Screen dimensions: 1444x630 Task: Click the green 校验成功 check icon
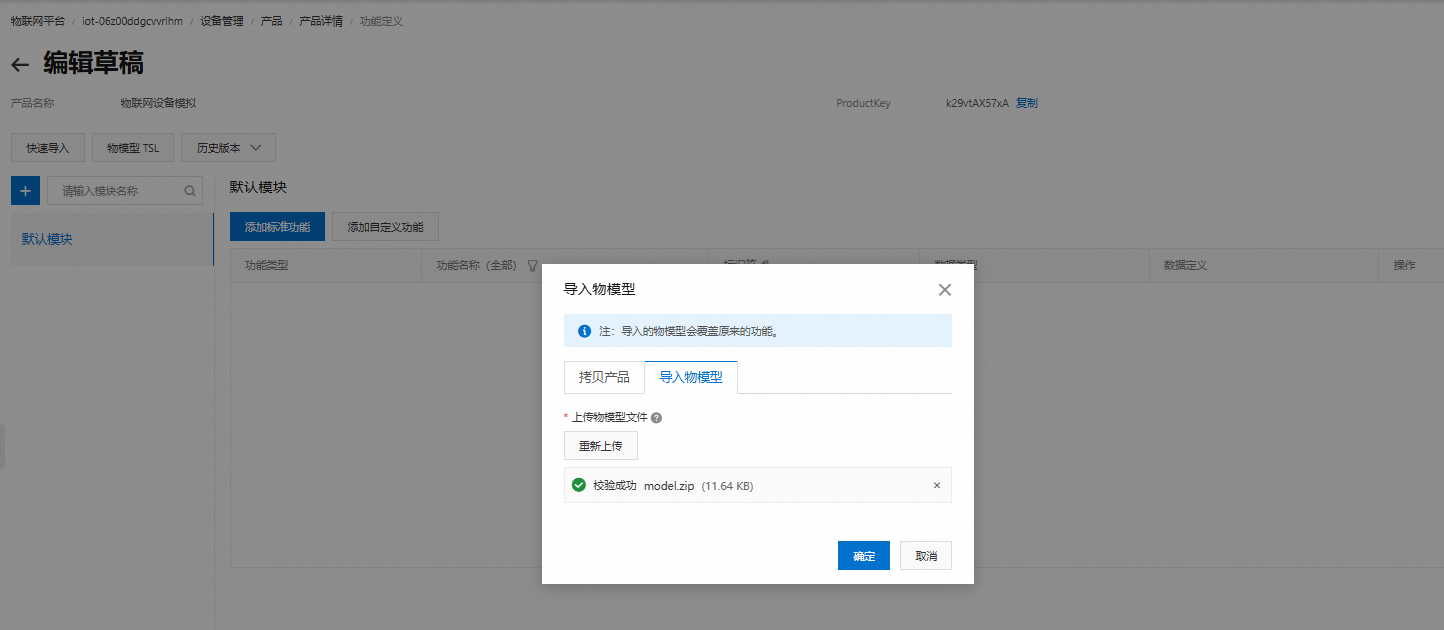tap(578, 486)
